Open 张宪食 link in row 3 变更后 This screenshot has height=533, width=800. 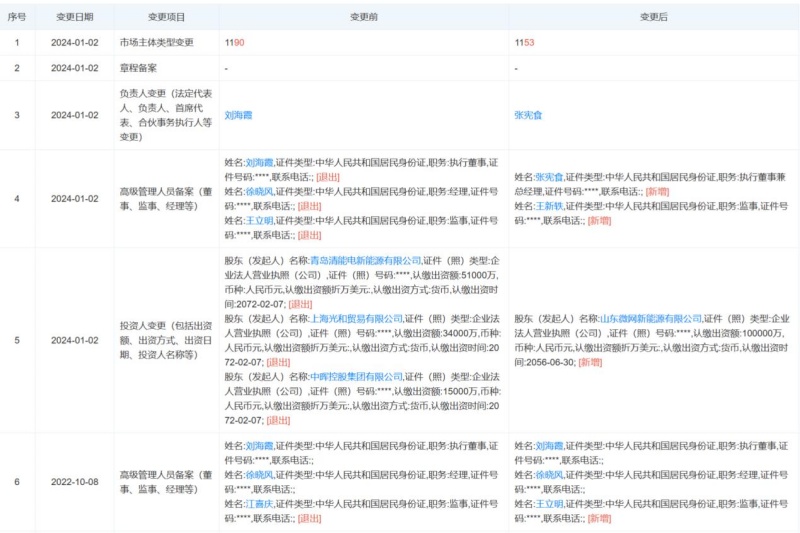[528, 115]
